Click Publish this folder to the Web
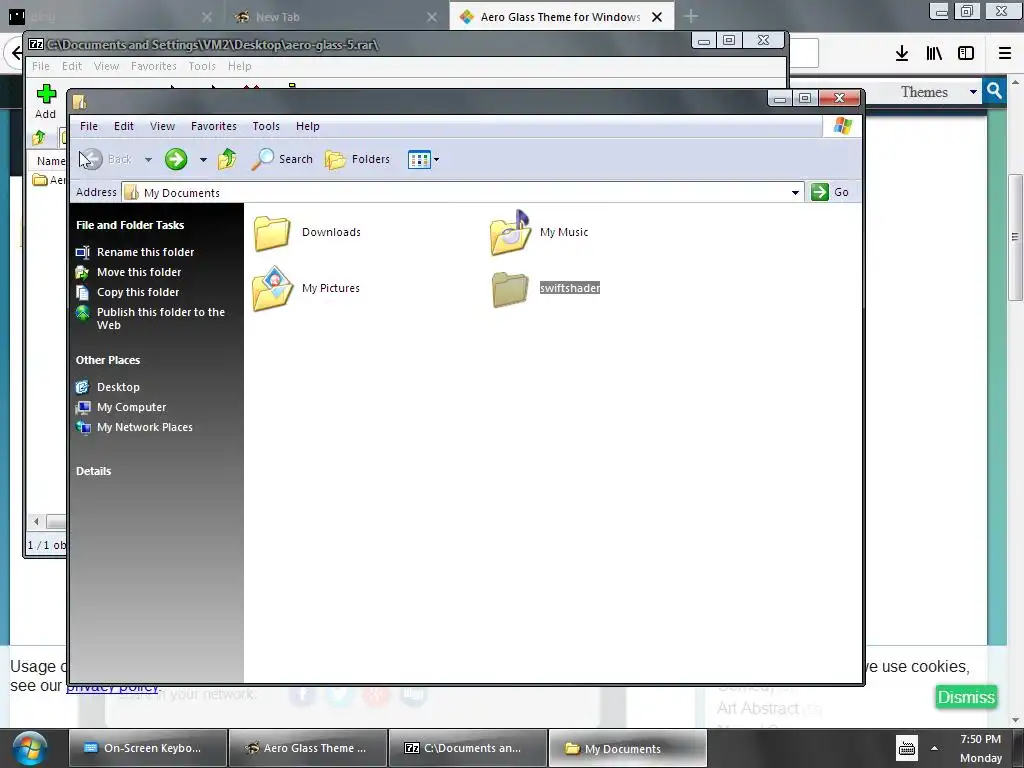 pyautogui.click(x=161, y=318)
